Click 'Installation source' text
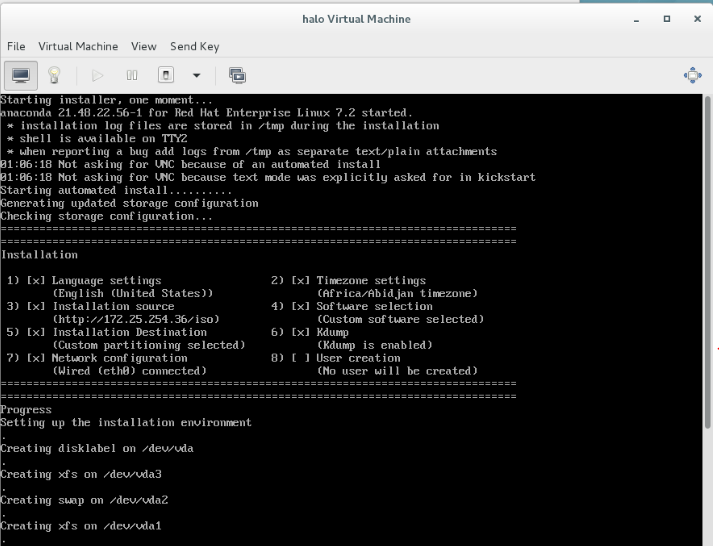 113,306
